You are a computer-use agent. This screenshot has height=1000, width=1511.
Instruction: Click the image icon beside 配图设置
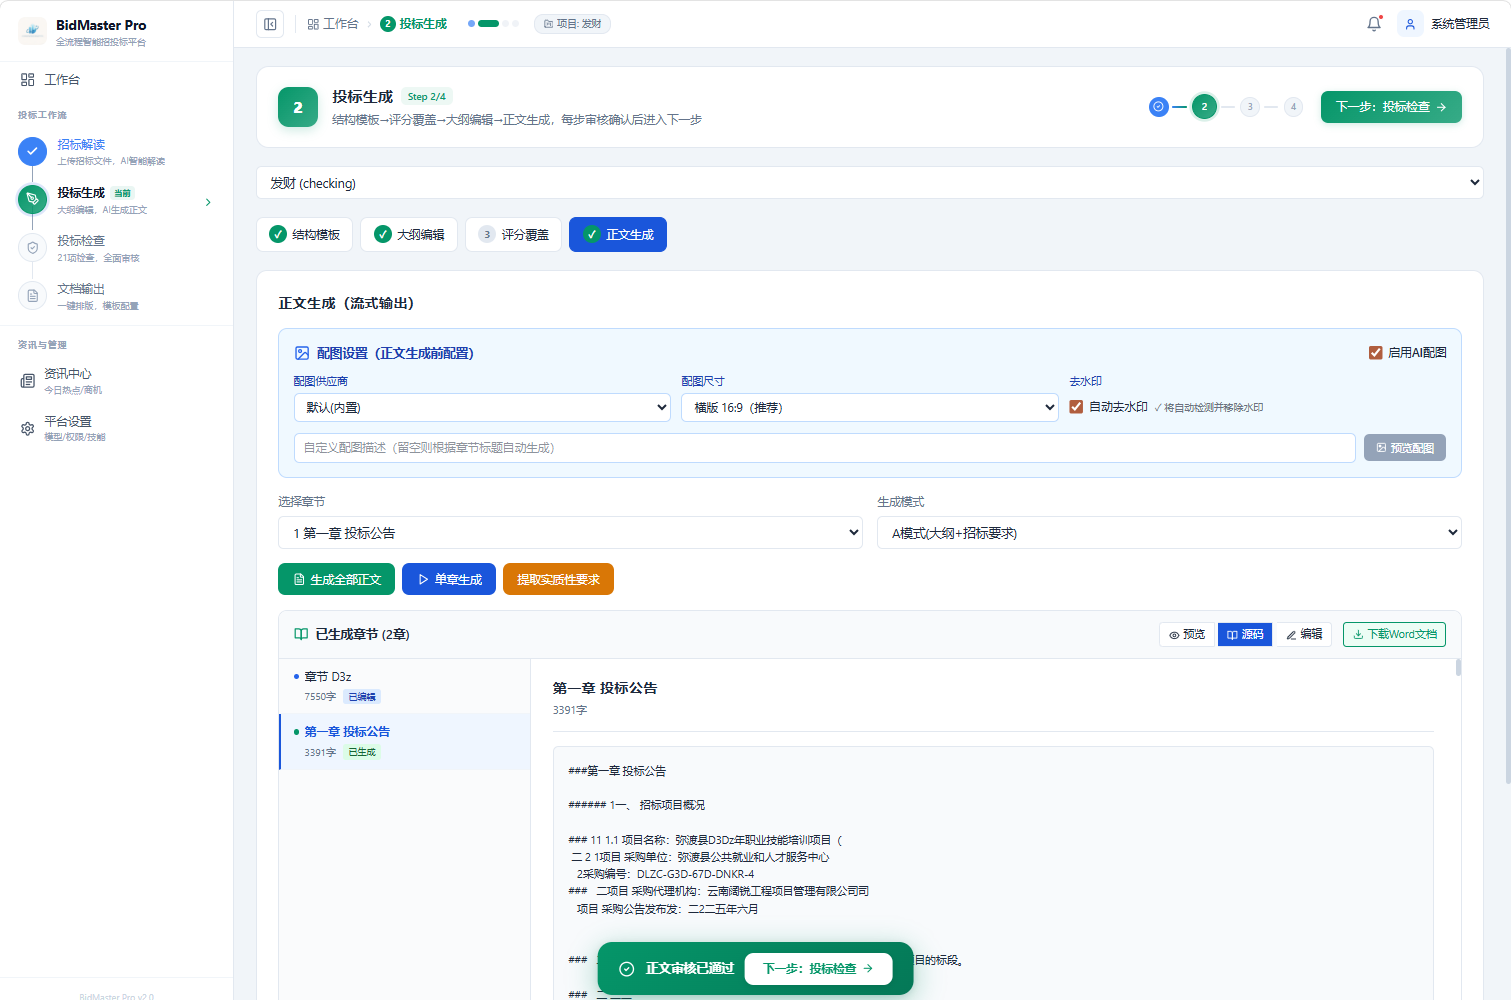pyautogui.click(x=302, y=353)
